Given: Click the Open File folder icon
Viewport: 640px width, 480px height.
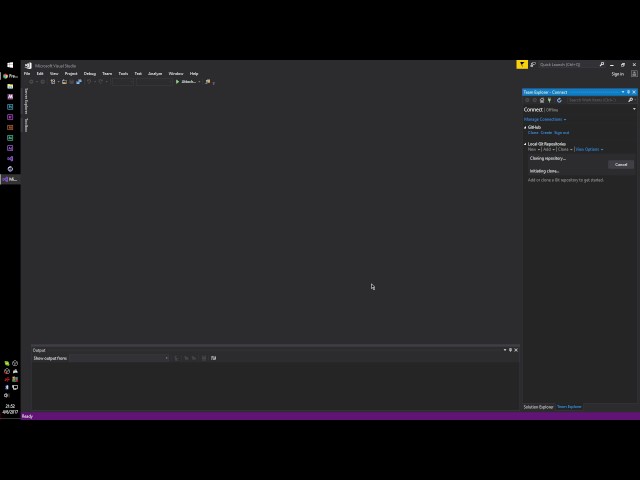Looking at the screenshot, I should [64, 82].
